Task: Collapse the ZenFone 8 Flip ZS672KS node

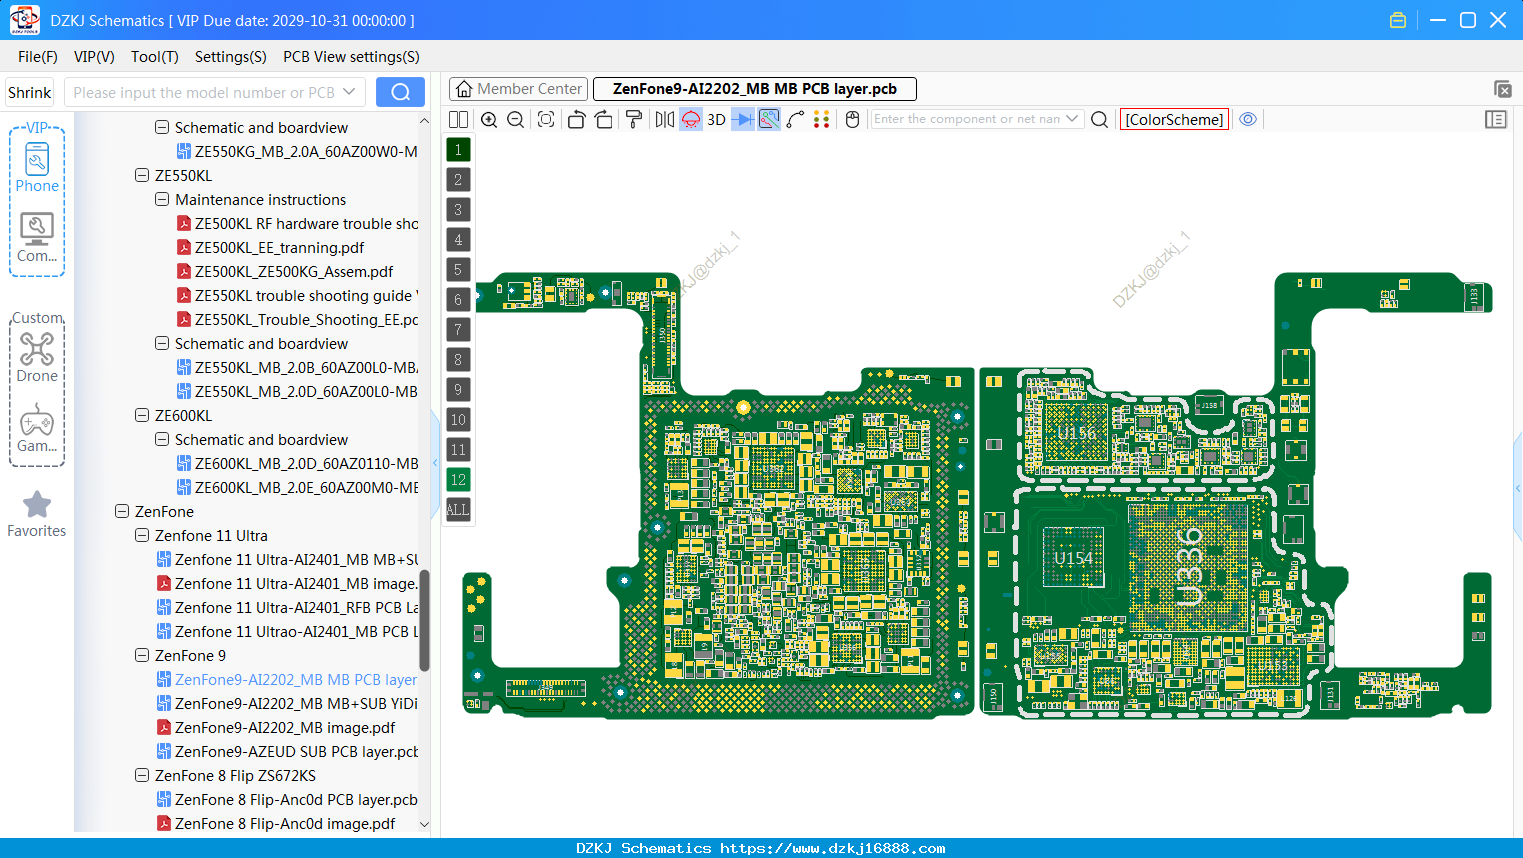Action: point(142,775)
